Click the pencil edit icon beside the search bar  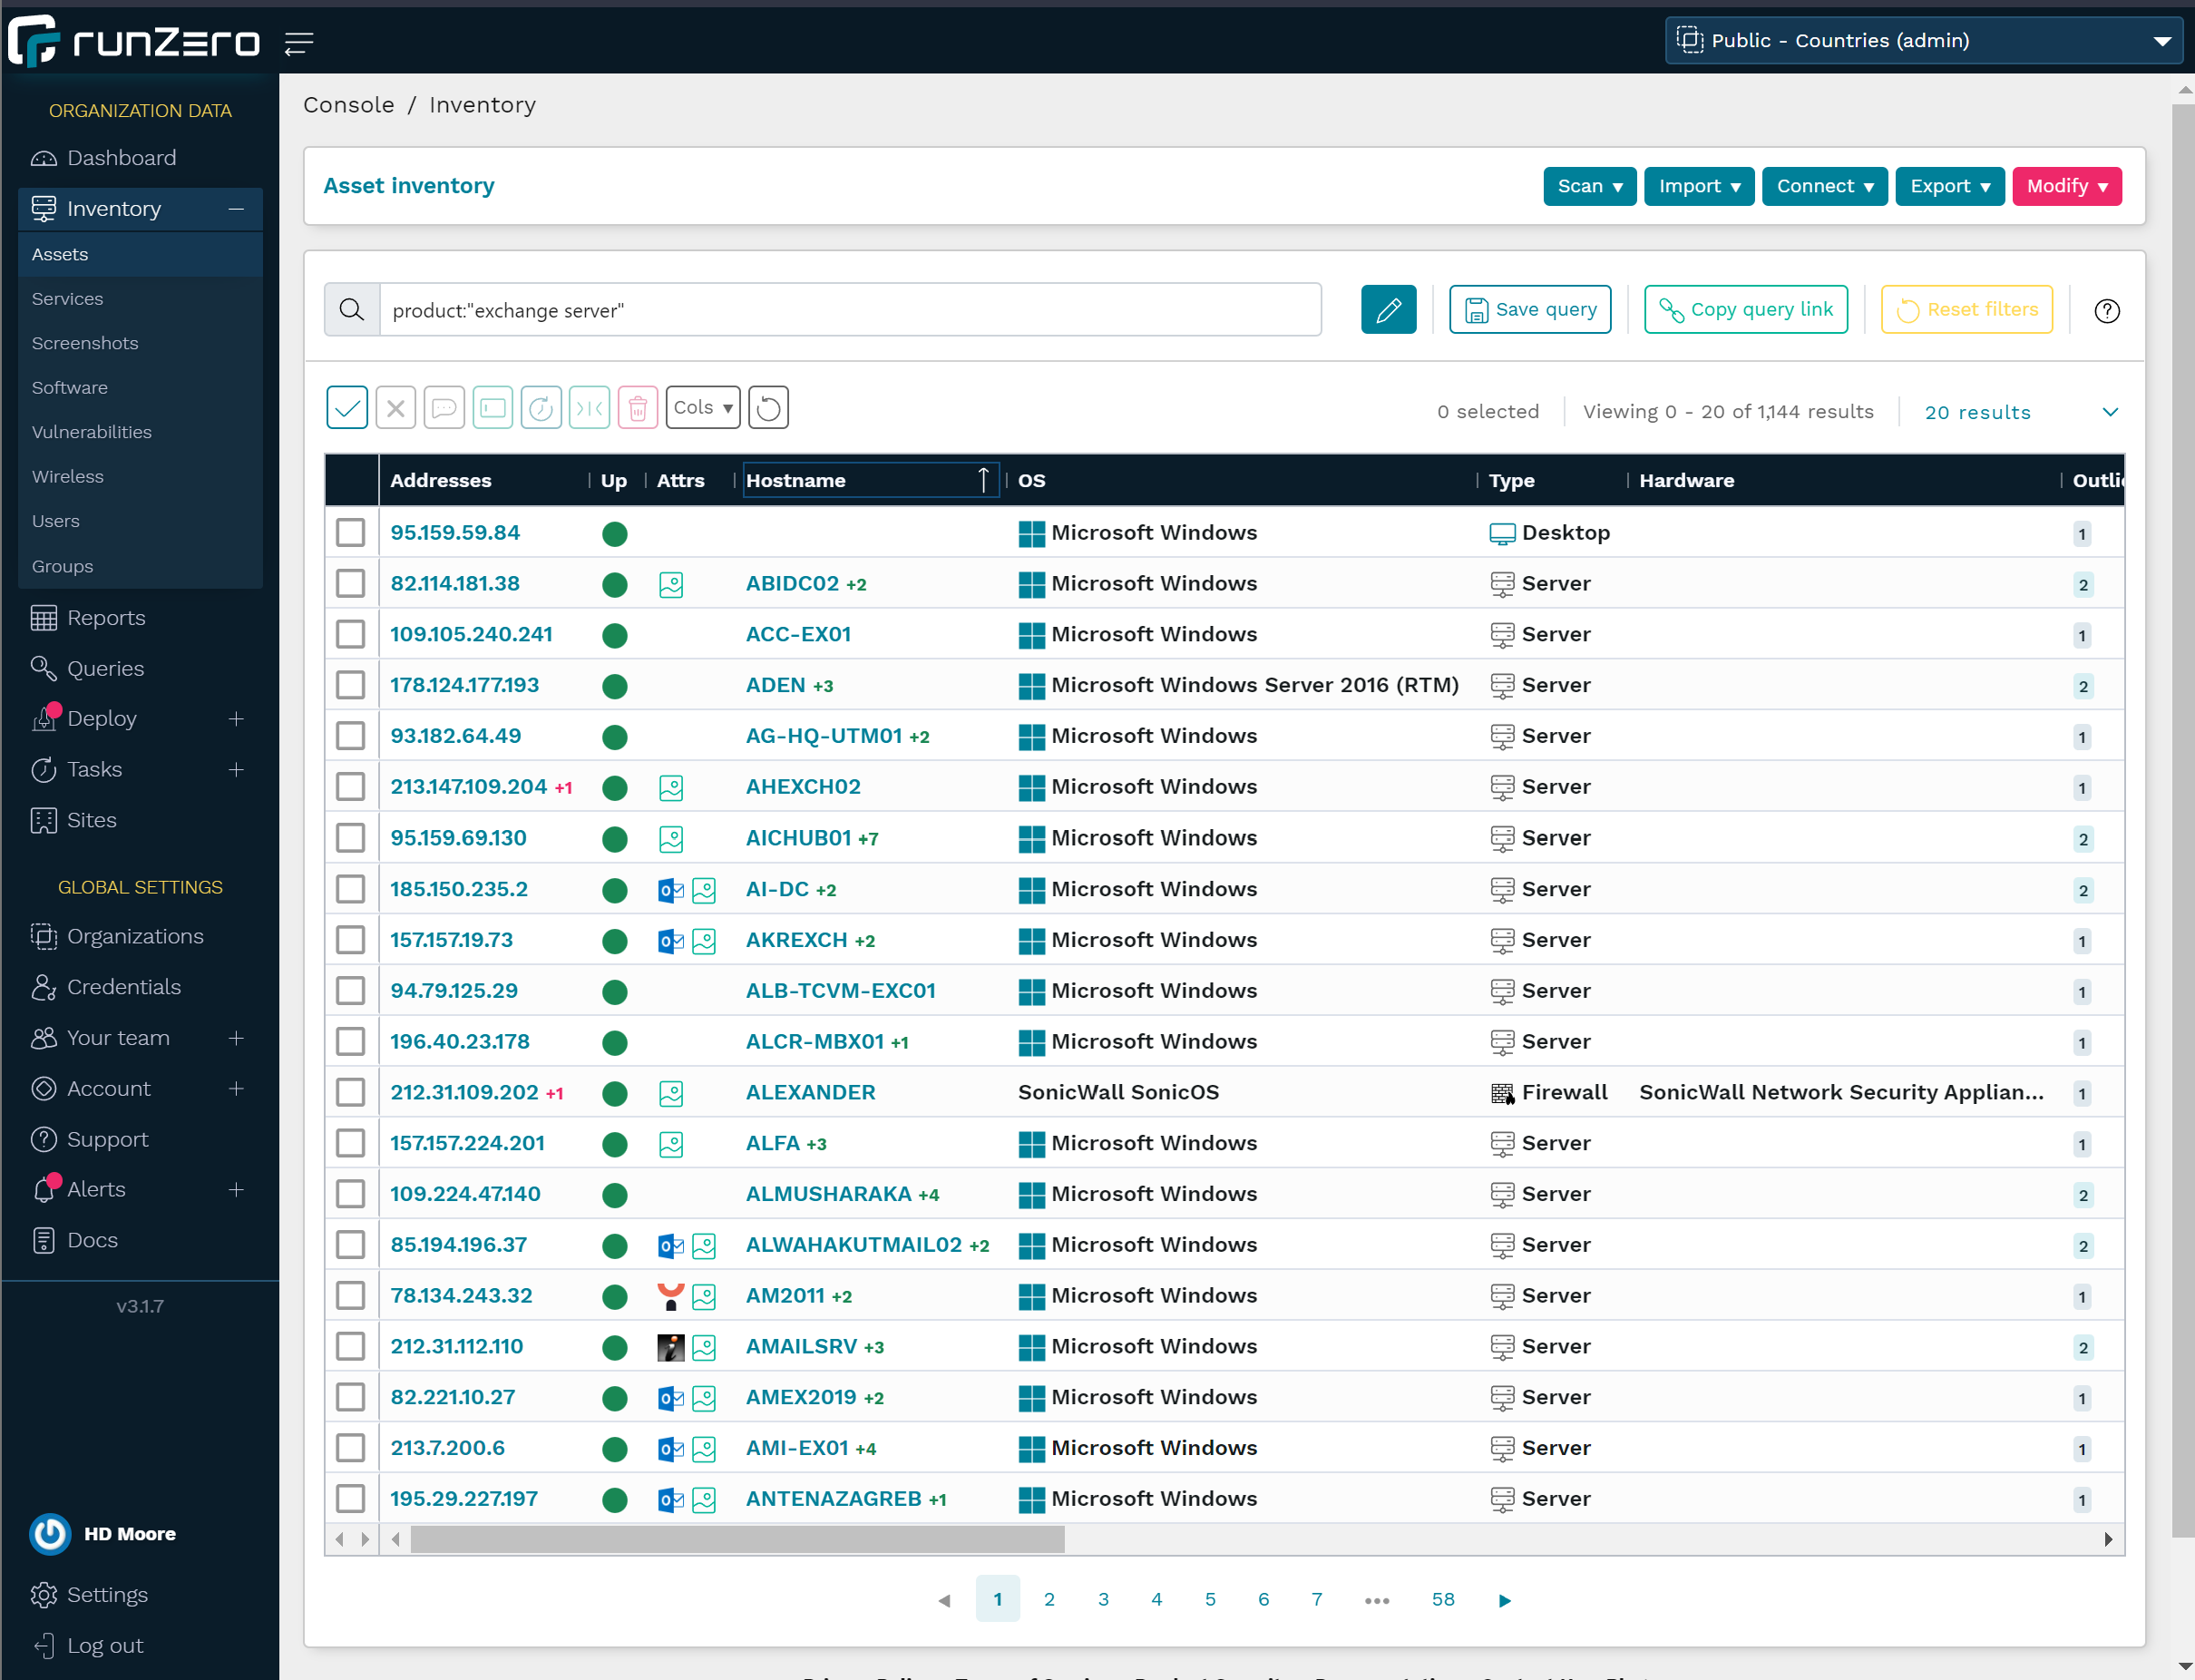pos(1388,309)
